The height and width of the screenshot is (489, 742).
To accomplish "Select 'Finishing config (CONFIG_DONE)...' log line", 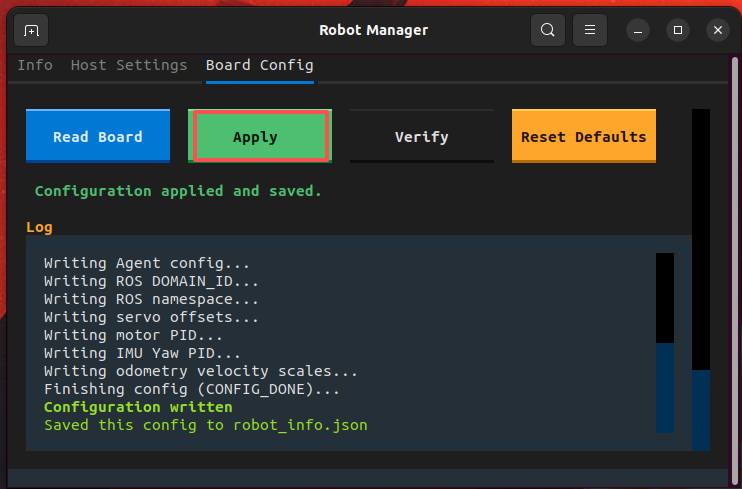I will pyautogui.click(x=192, y=389).
